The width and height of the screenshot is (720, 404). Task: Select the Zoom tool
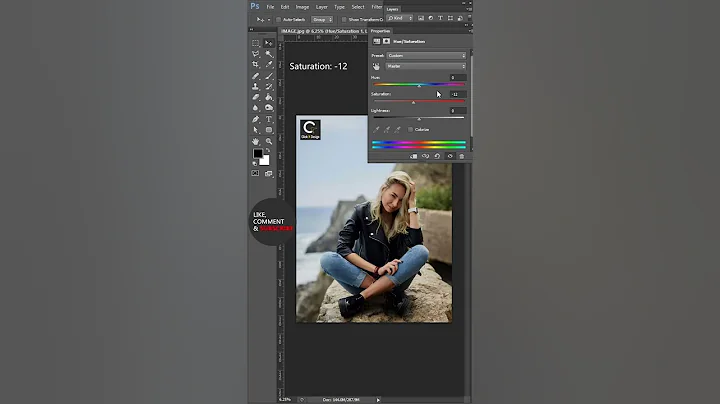(269, 141)
